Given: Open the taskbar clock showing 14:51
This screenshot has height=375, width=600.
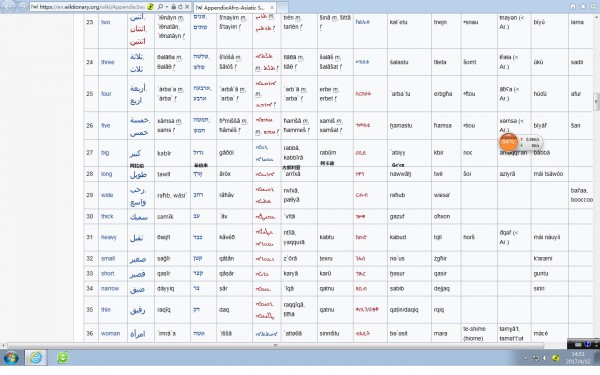Looking at the screenshot, I should coord(578,358).
